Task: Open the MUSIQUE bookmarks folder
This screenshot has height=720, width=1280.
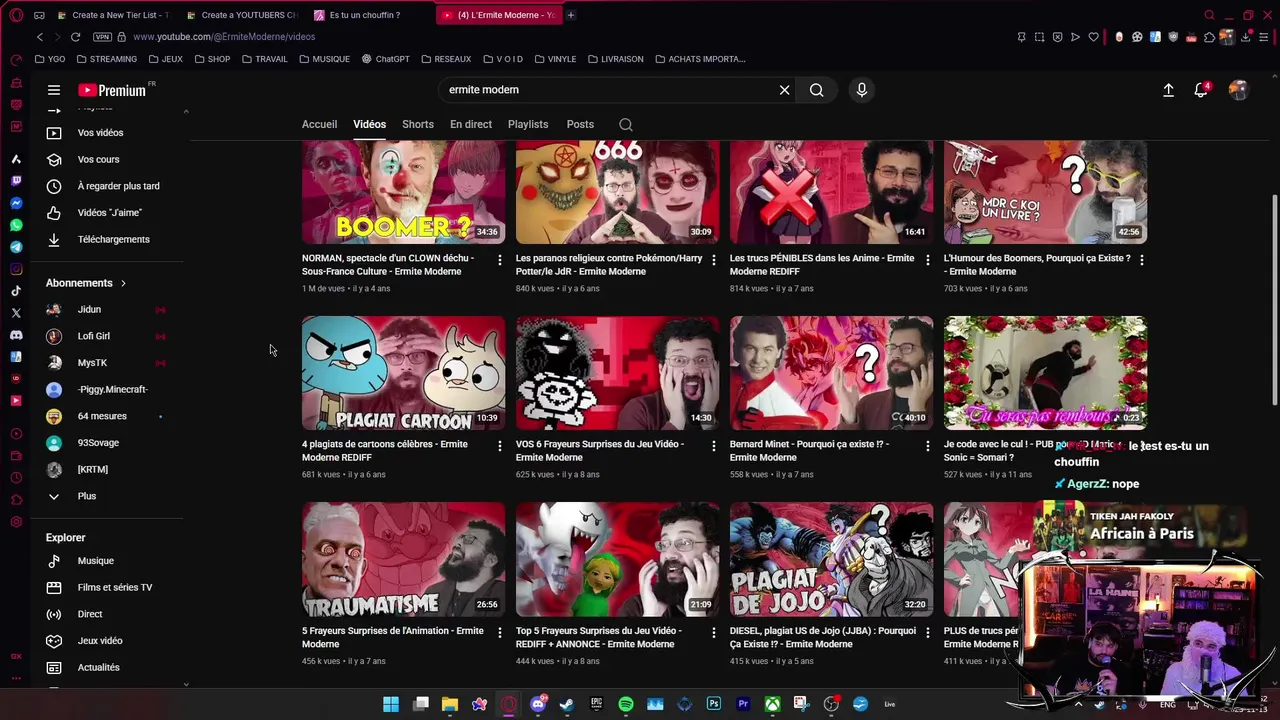Action: coord(324,59)
